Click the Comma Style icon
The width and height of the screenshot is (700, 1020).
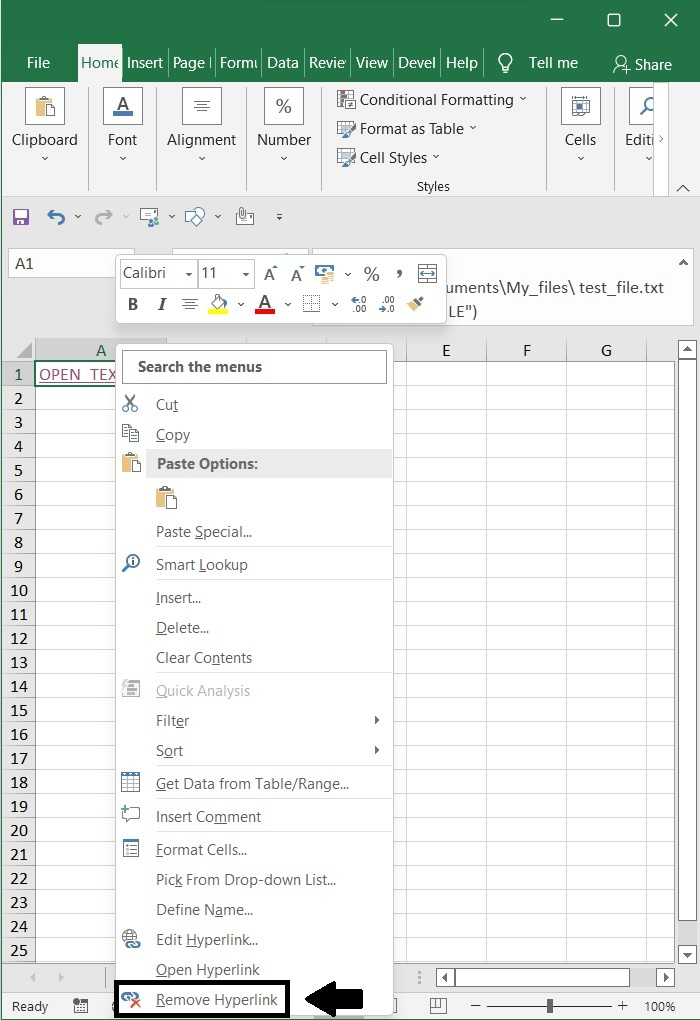click(x=399, y=274)
